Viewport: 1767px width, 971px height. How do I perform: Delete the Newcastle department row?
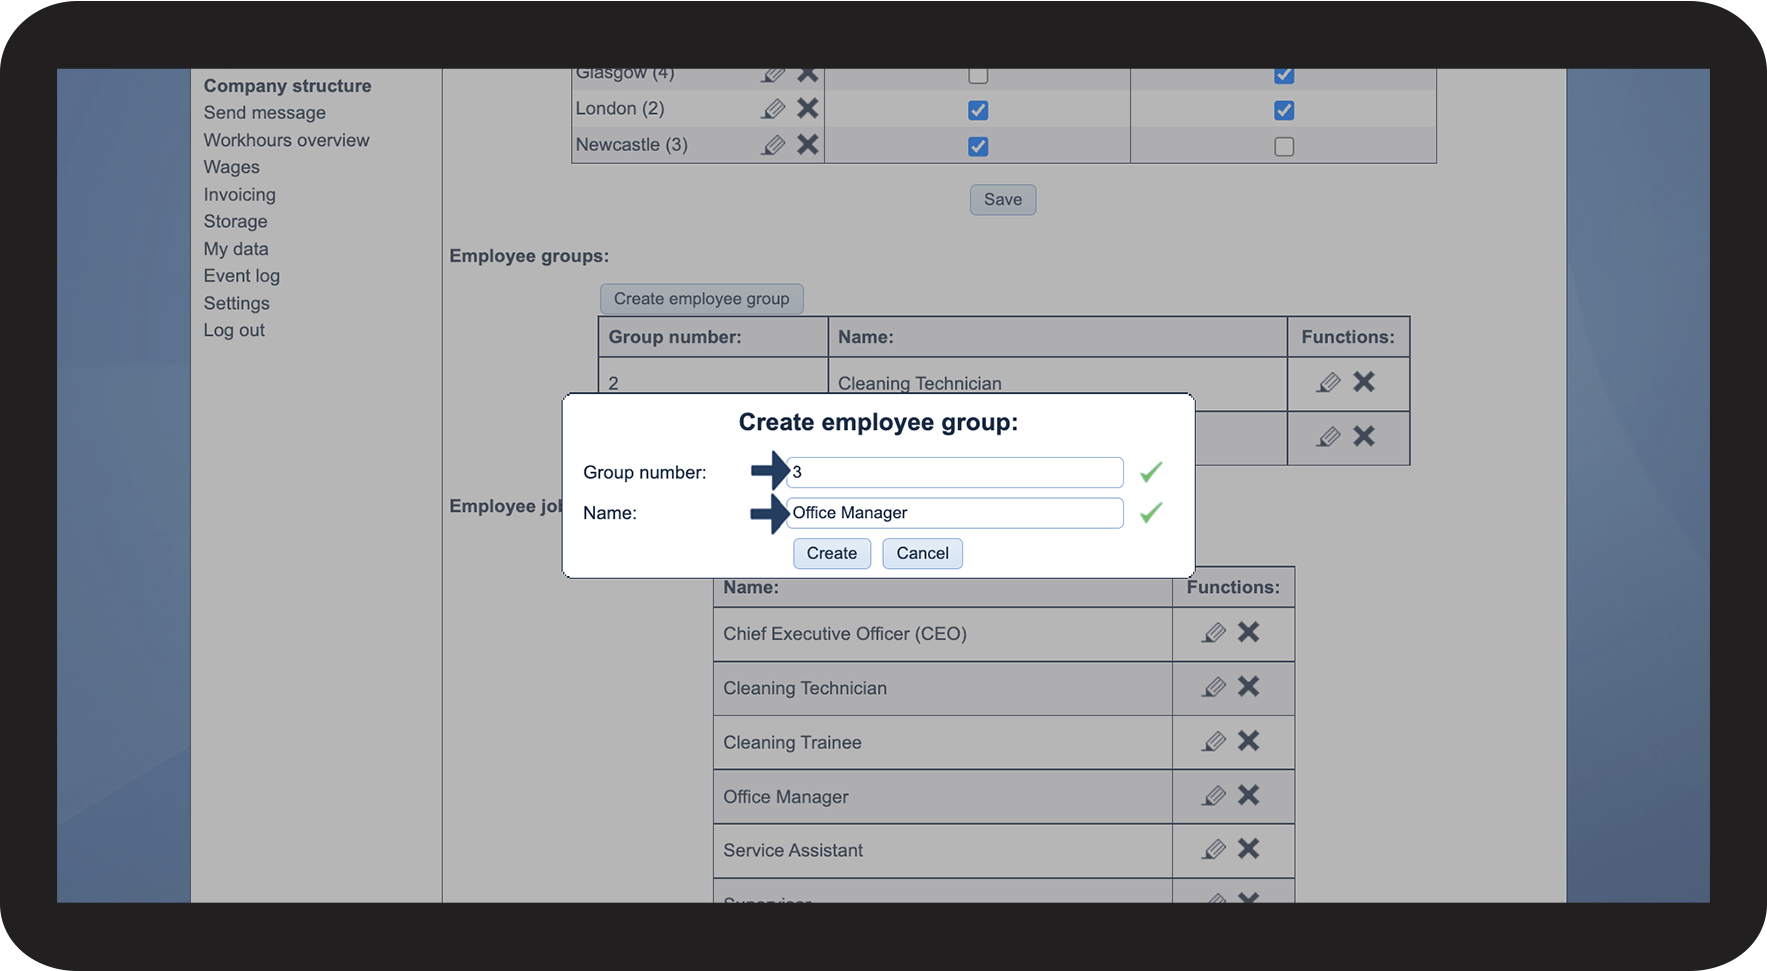click(808, 145)
